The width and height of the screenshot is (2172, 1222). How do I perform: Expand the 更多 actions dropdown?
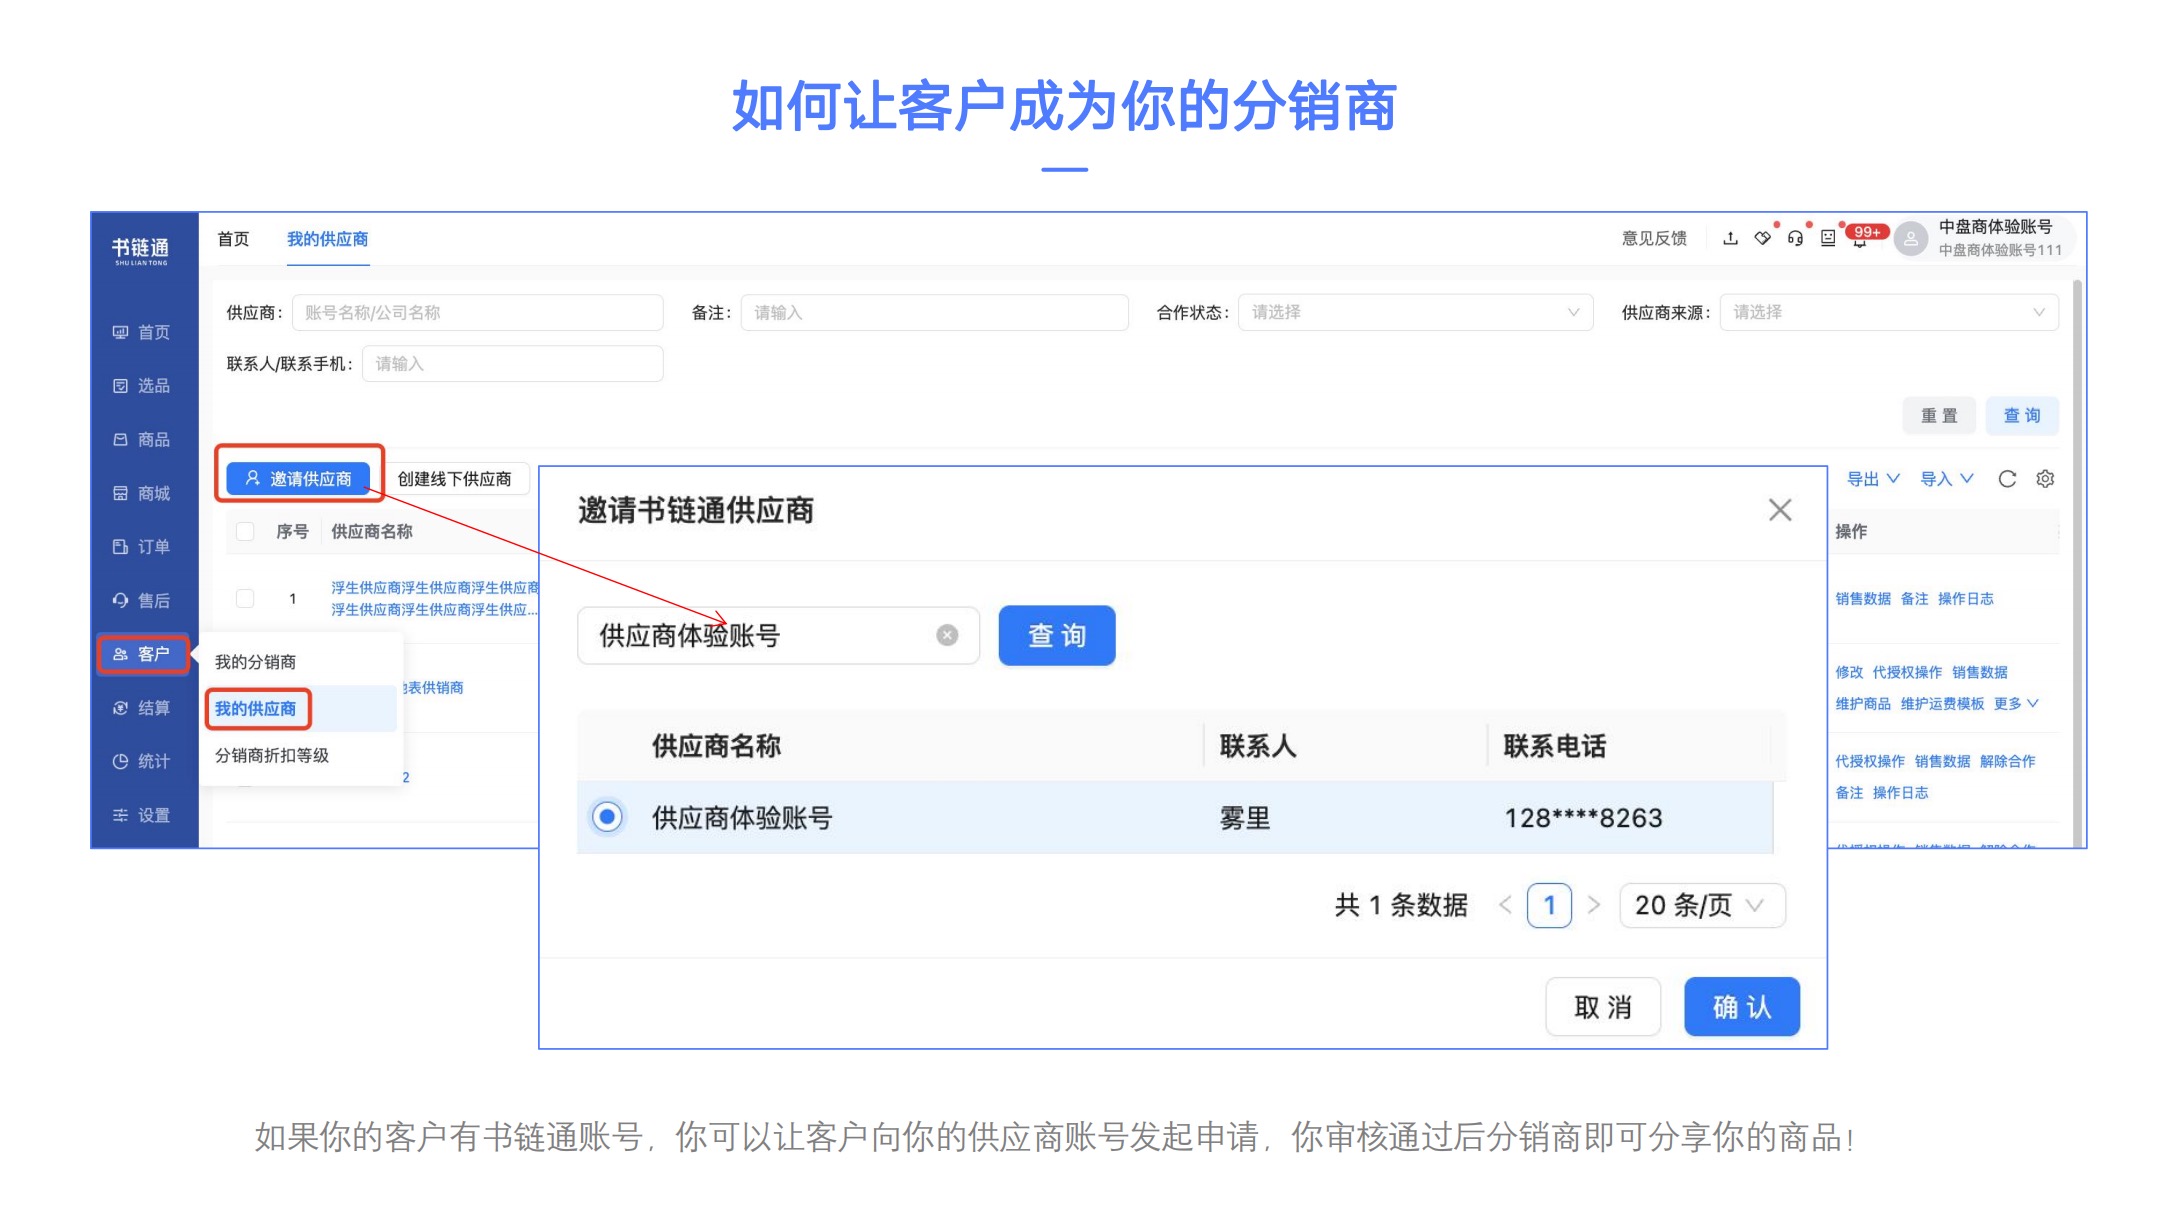coord(2015,704)
